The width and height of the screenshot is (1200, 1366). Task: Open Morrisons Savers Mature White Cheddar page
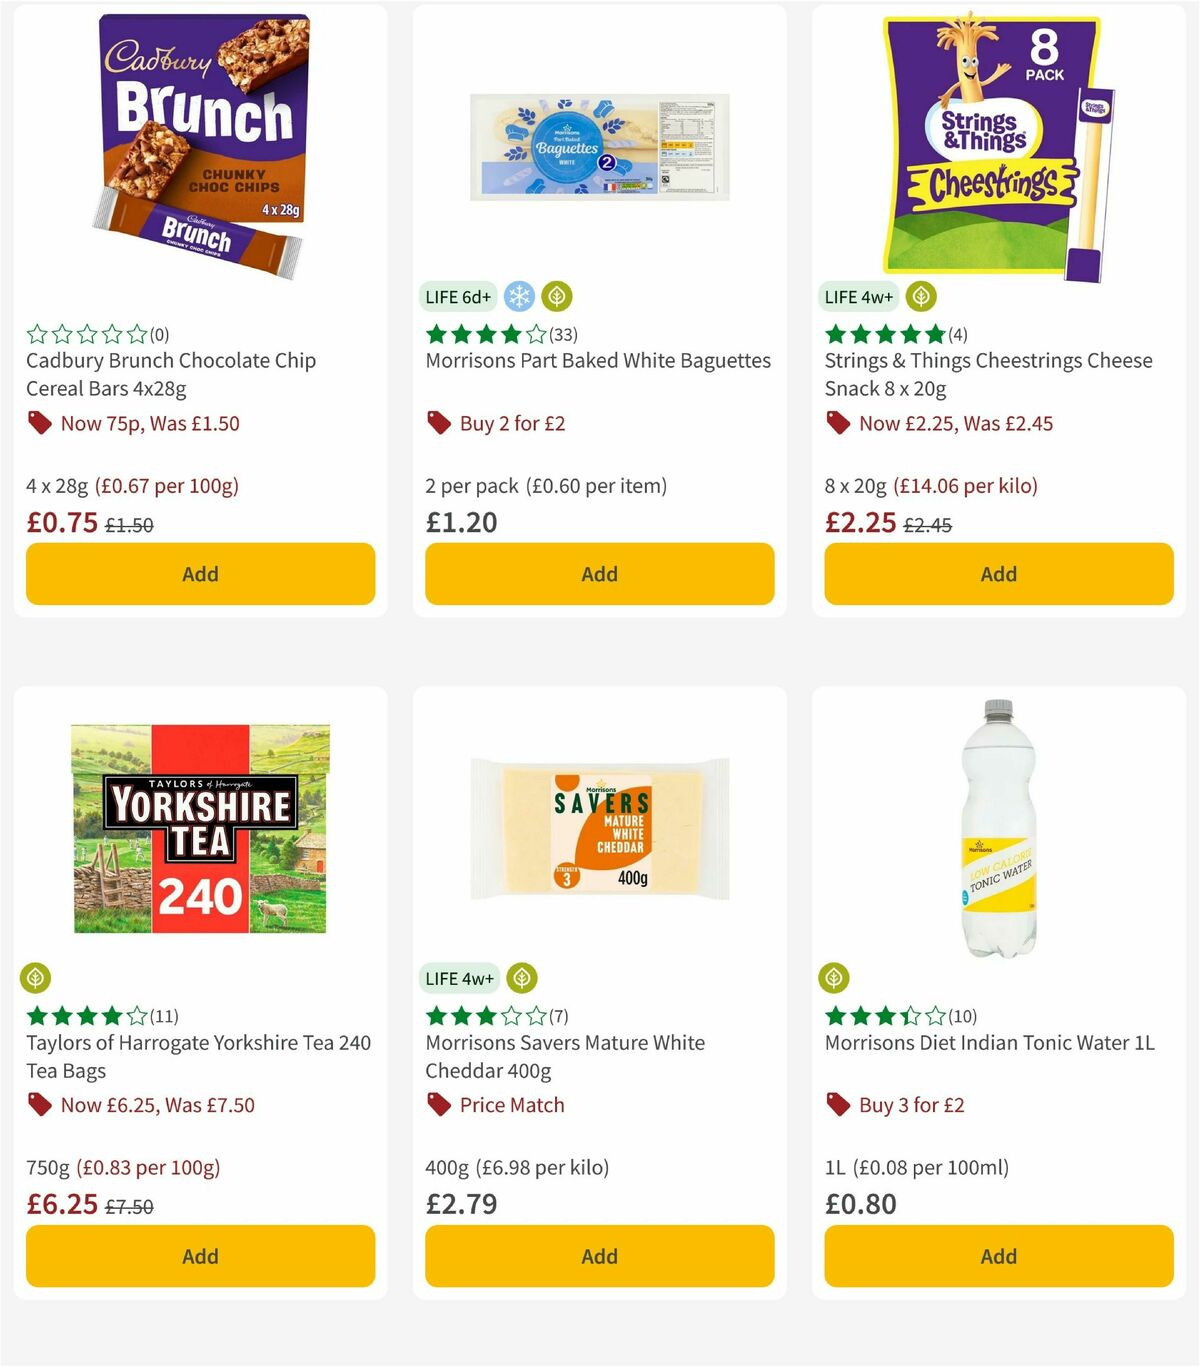click(565, 1056)
